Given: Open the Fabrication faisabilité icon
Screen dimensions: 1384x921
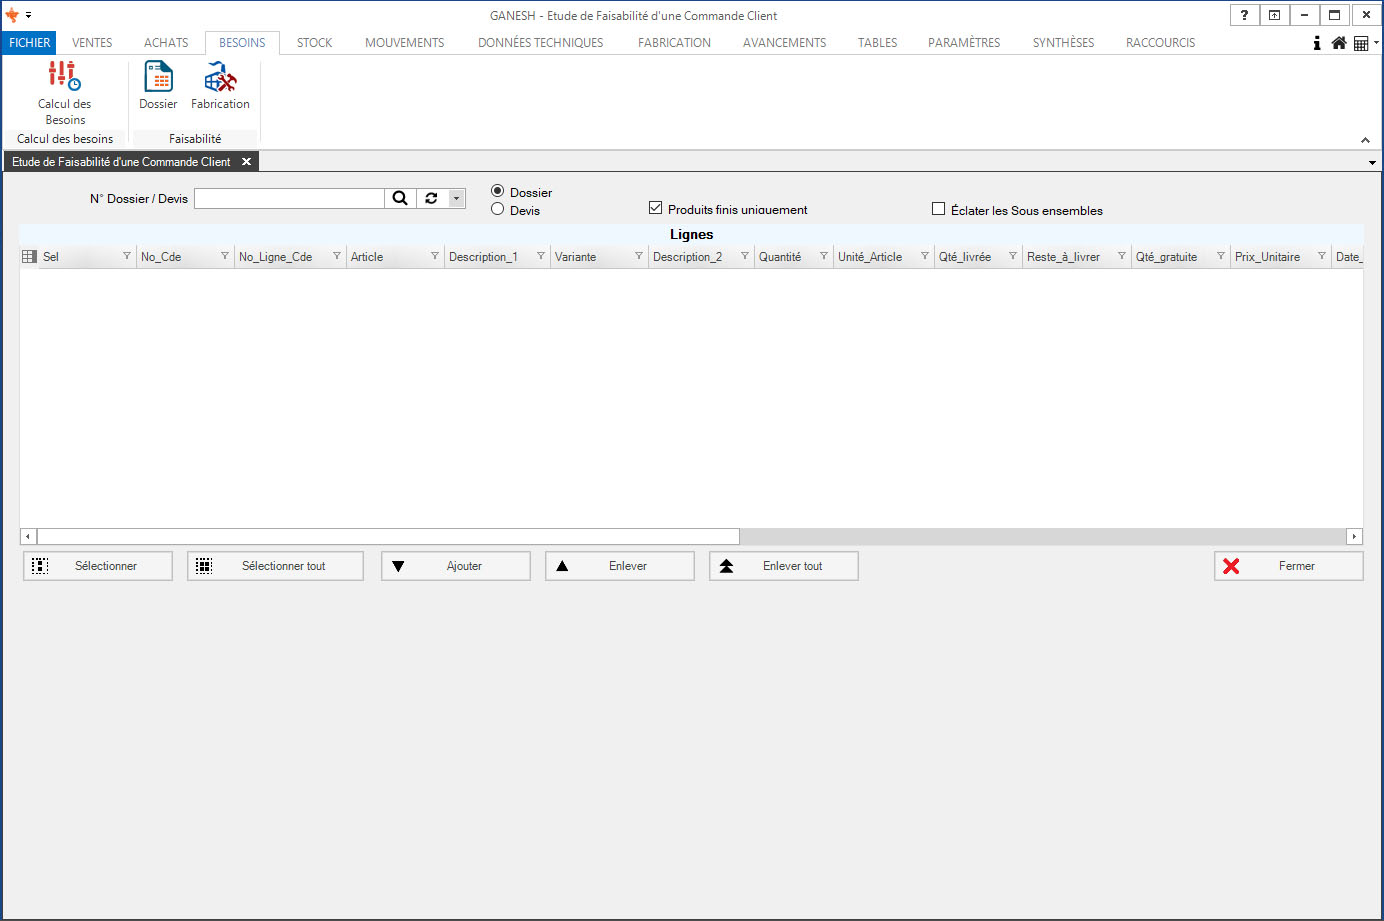Looking at the screenshot, I should click(220, 86).
